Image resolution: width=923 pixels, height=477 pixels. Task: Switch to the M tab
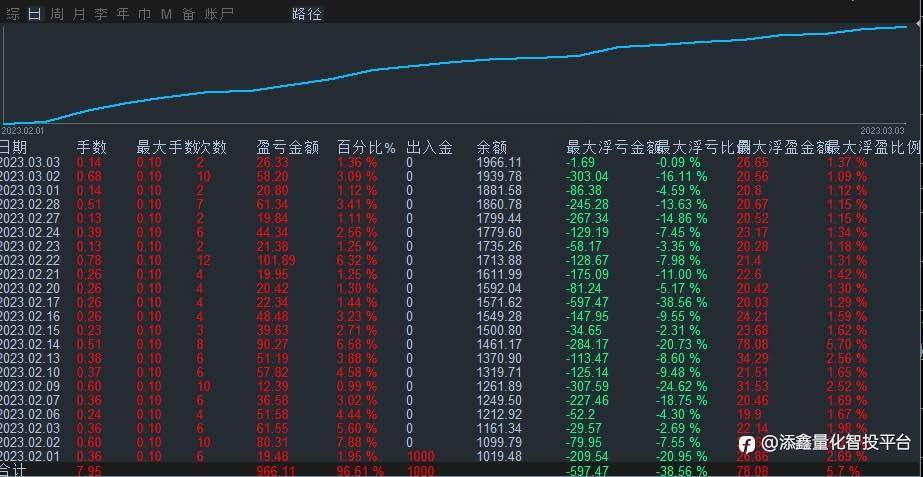pyautogui.click(x=167, y=14)
